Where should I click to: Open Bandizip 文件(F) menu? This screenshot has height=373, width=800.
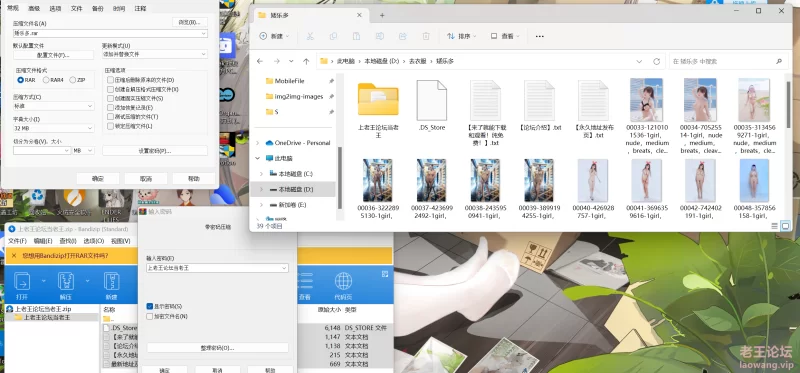click(x=17, y=241)
